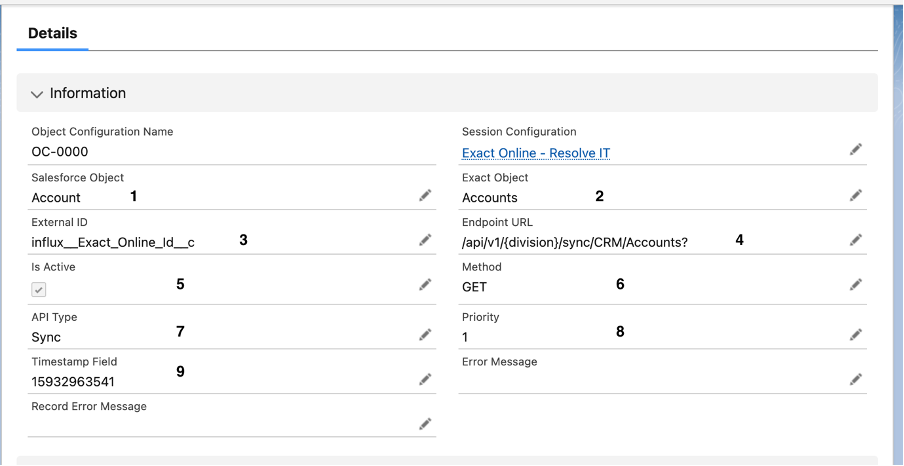Click the Account Salesforce Object value

pos(56,198)
